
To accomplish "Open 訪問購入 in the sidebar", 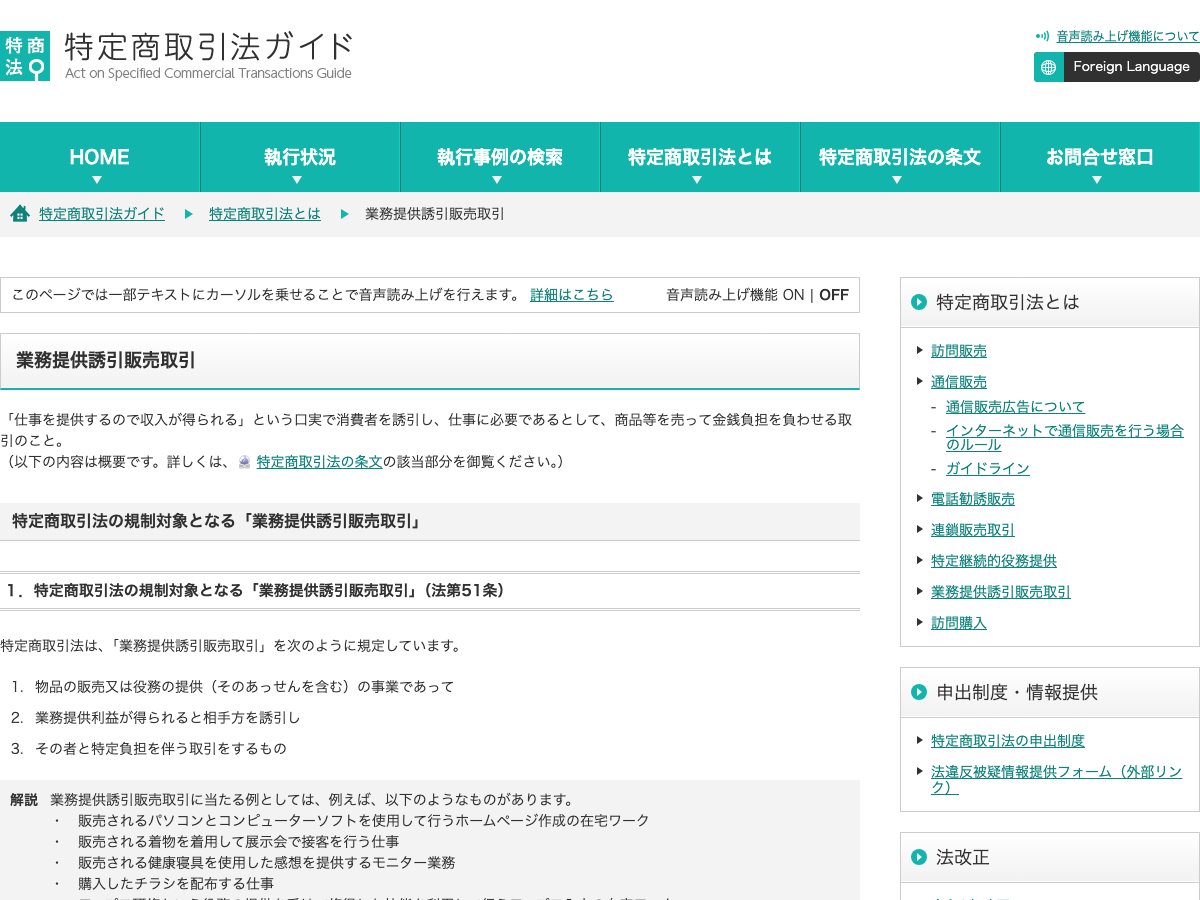I will [959, 623].
